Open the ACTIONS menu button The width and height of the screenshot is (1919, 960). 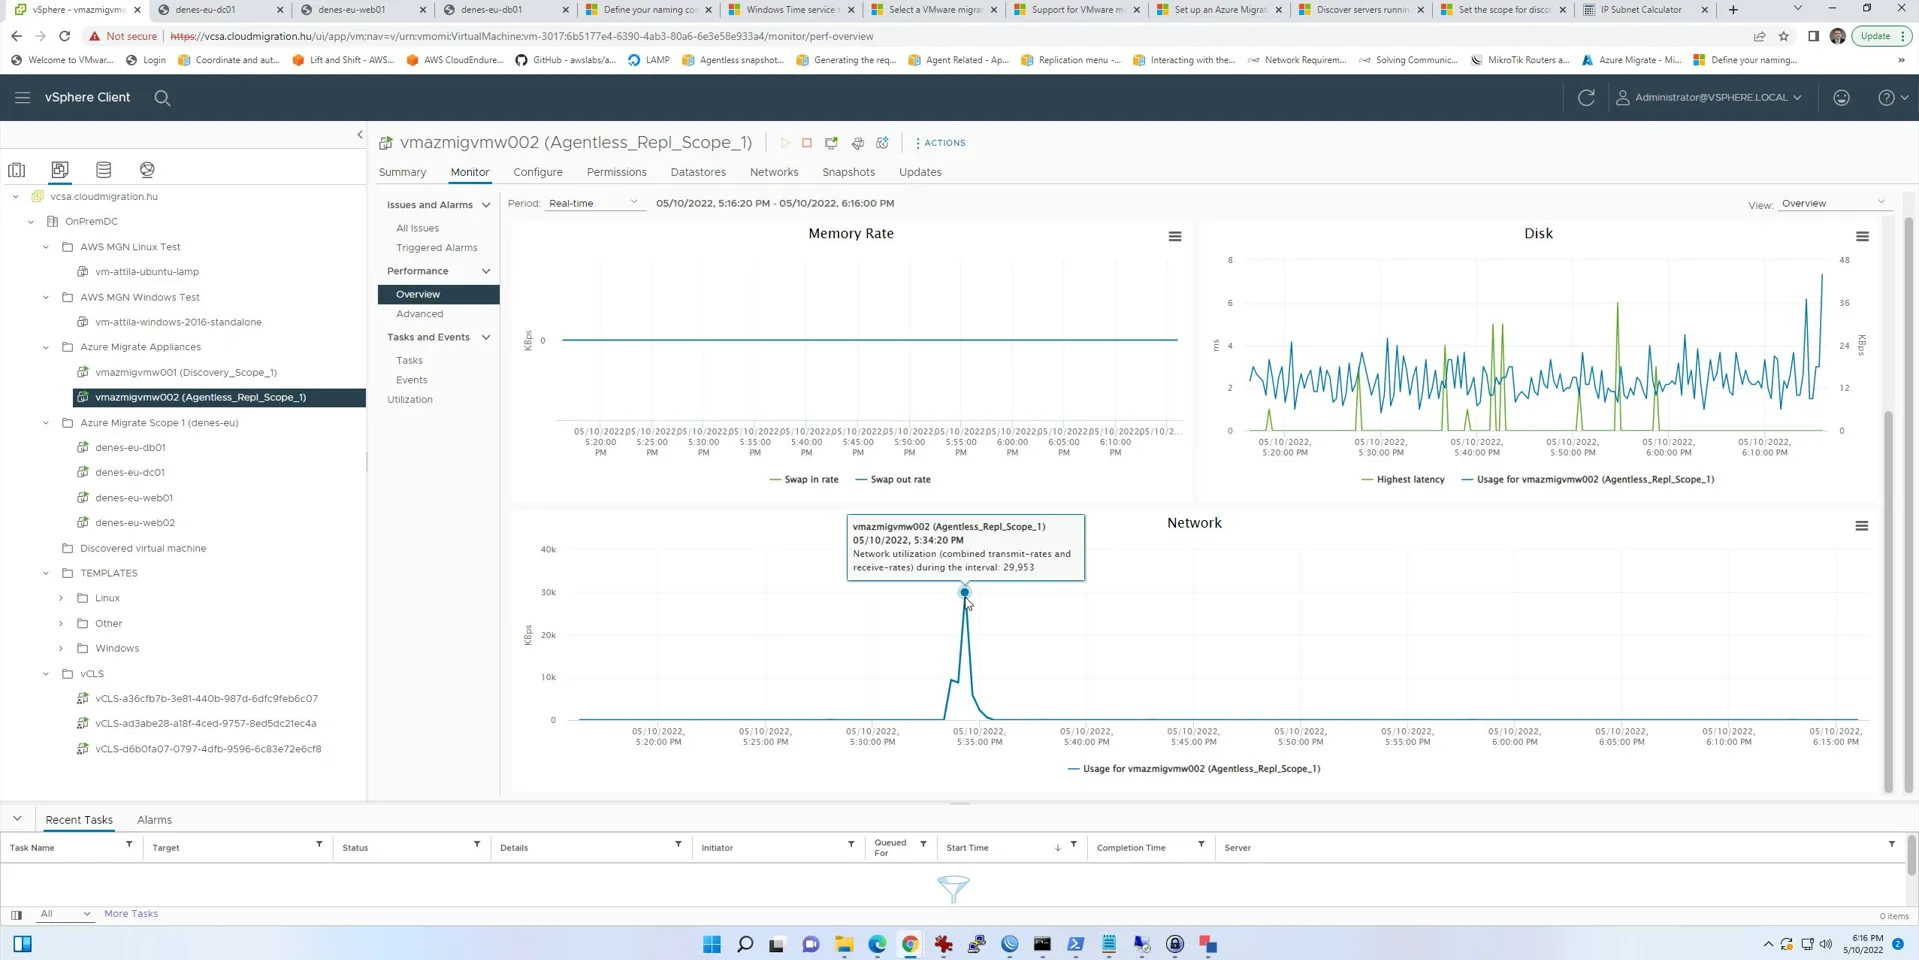pos(940,143)
